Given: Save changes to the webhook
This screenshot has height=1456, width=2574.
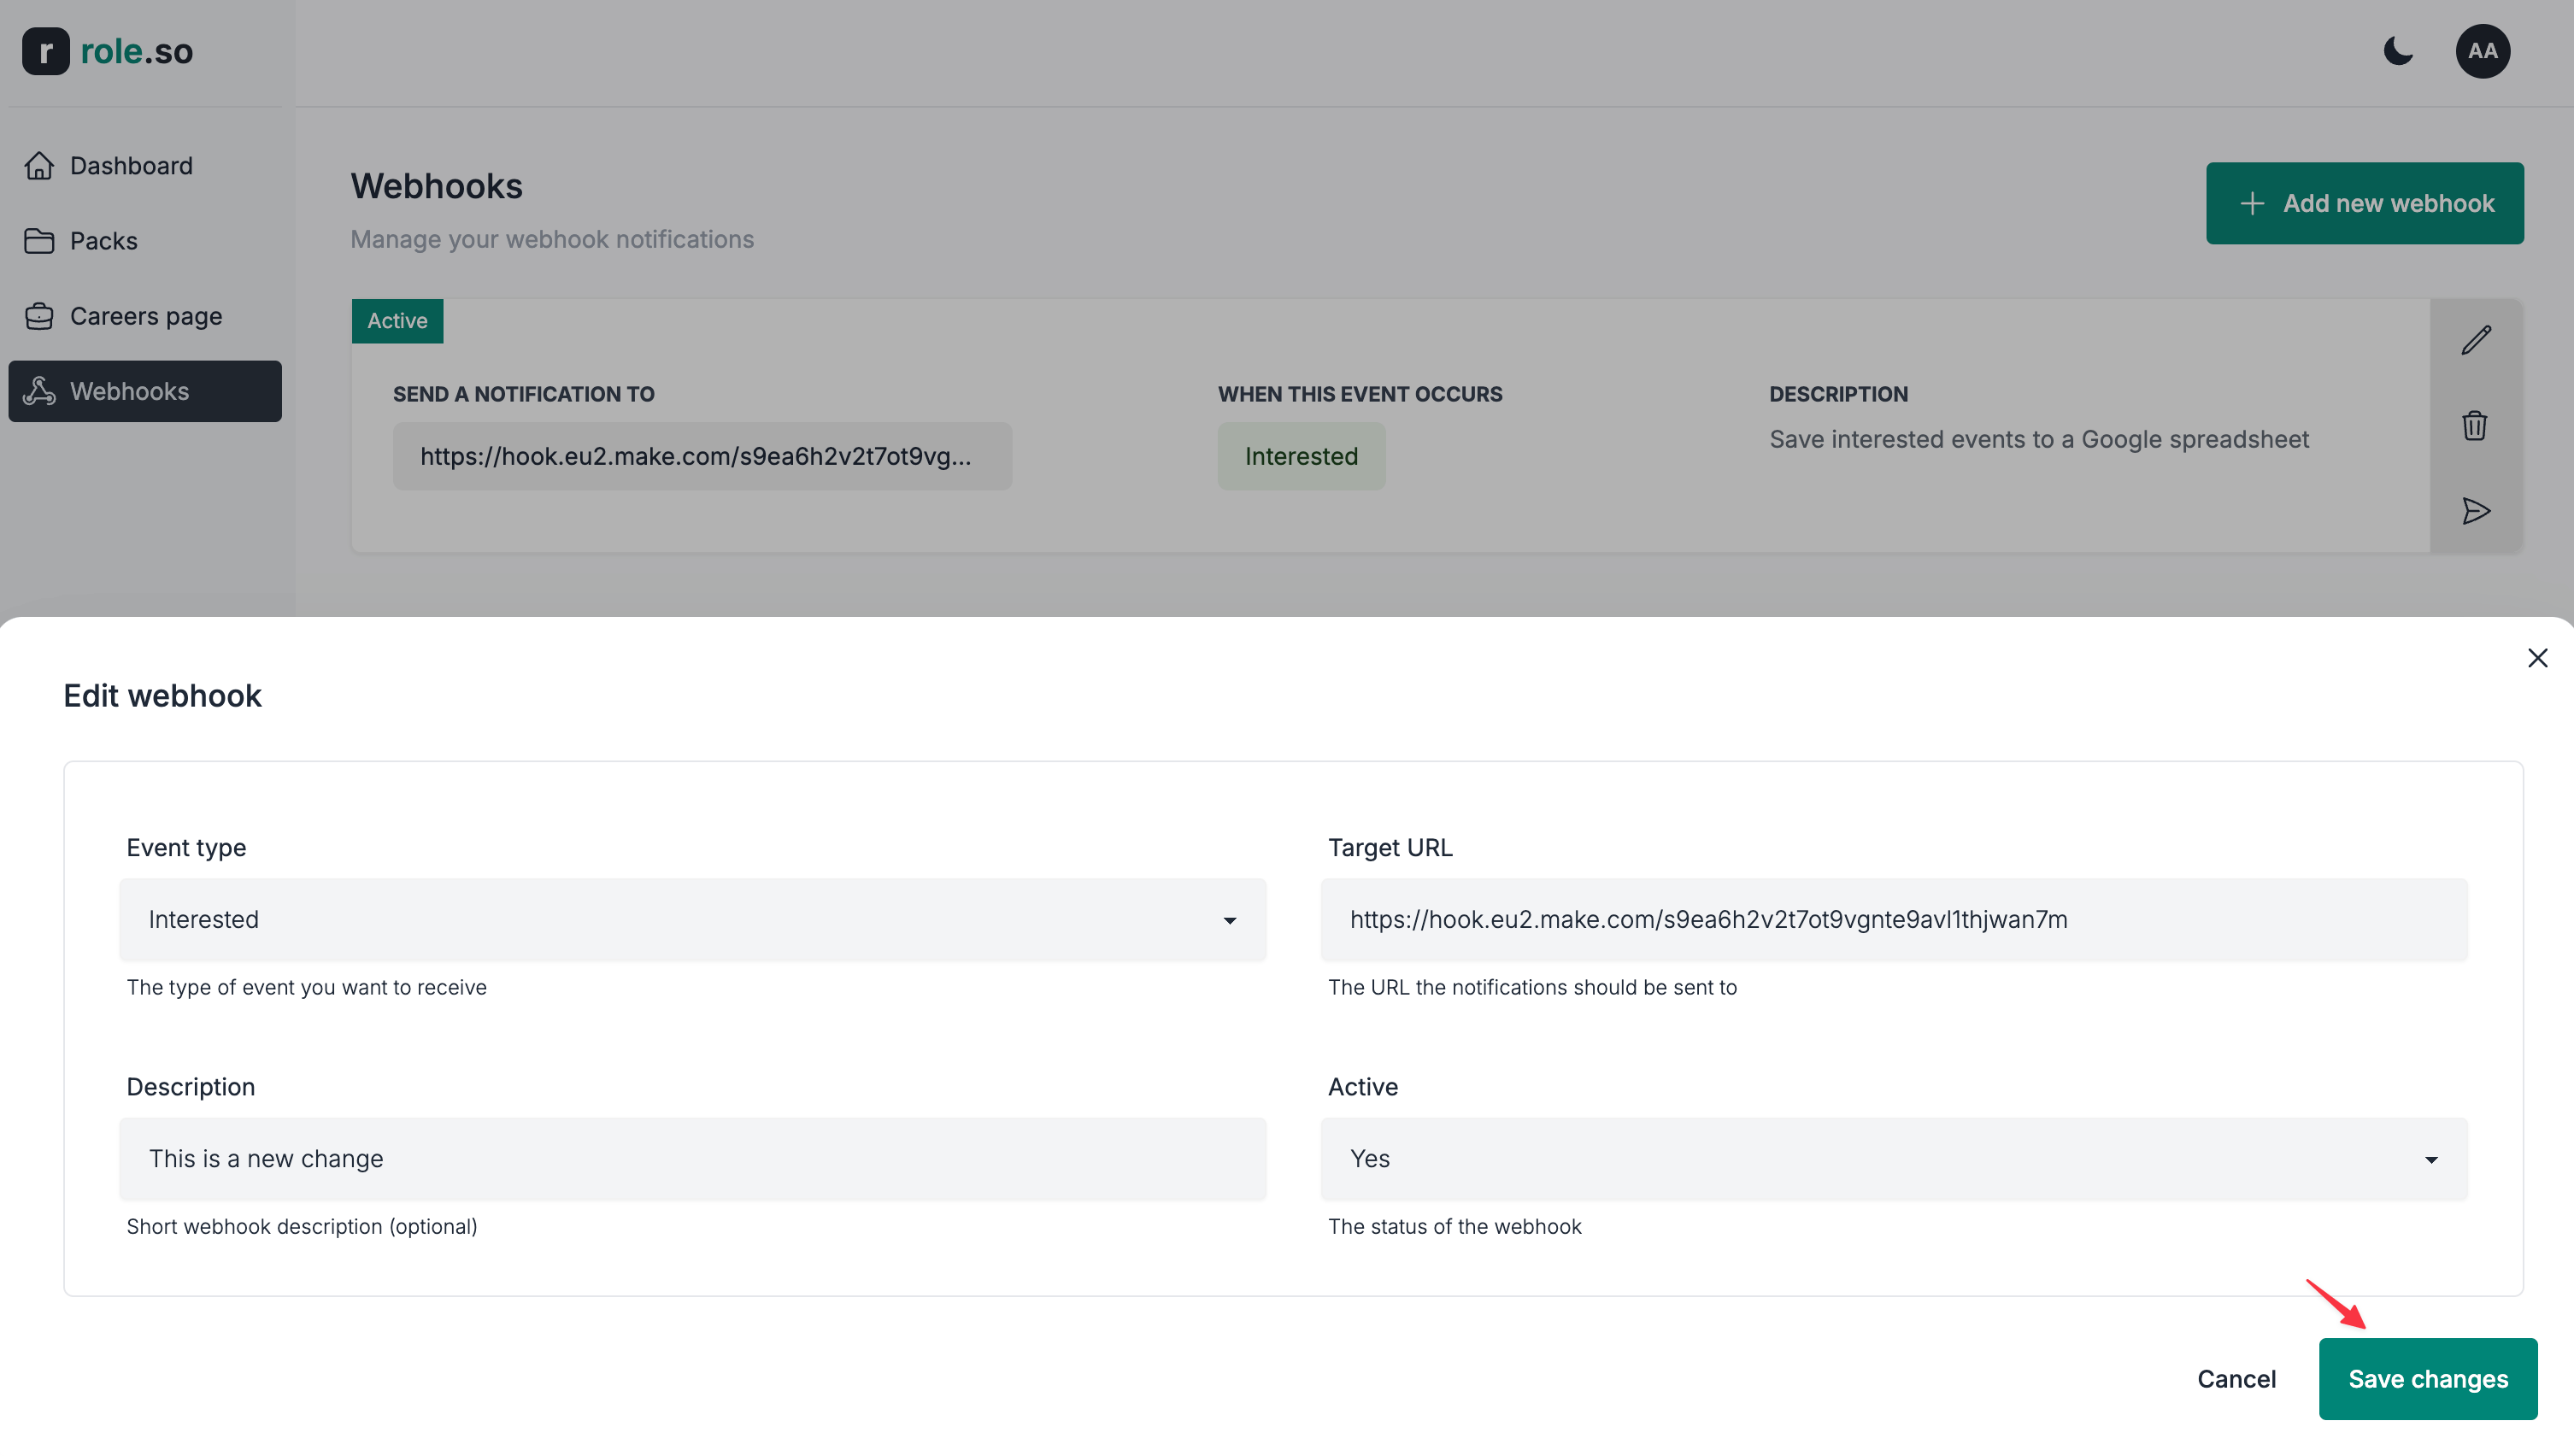Looking at the screenshot, I should [2429, 1378].
